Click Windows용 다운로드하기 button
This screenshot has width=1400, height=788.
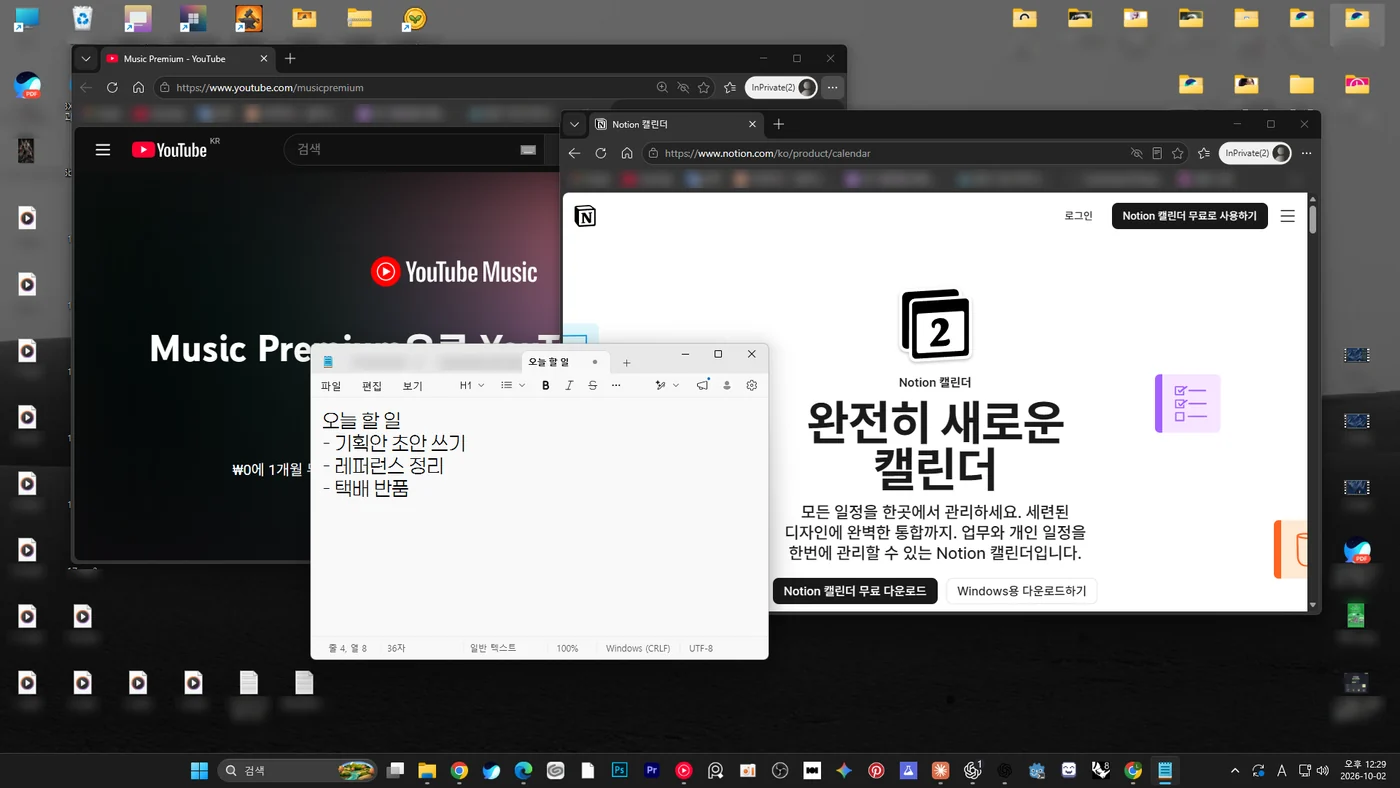click(1022, 591)
